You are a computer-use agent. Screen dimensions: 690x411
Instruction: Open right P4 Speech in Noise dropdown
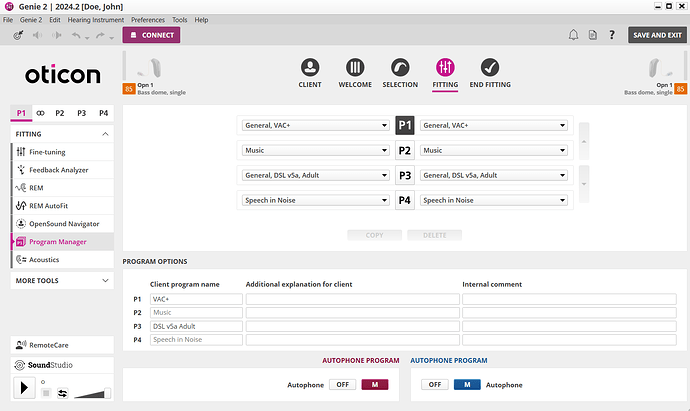[x=494, y=200]
